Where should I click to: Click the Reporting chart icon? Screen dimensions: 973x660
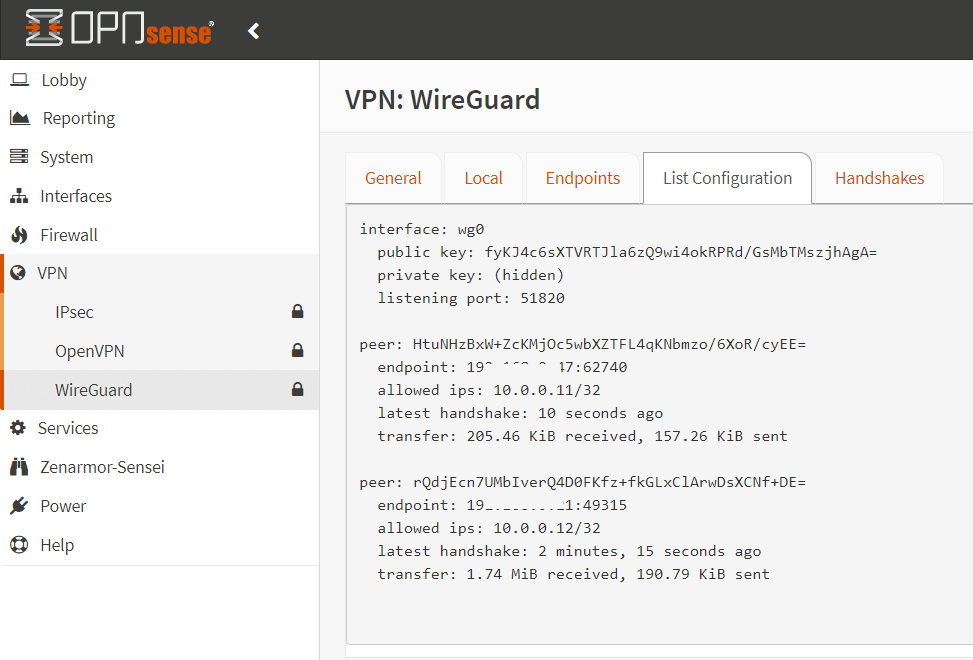coord(20,118)
